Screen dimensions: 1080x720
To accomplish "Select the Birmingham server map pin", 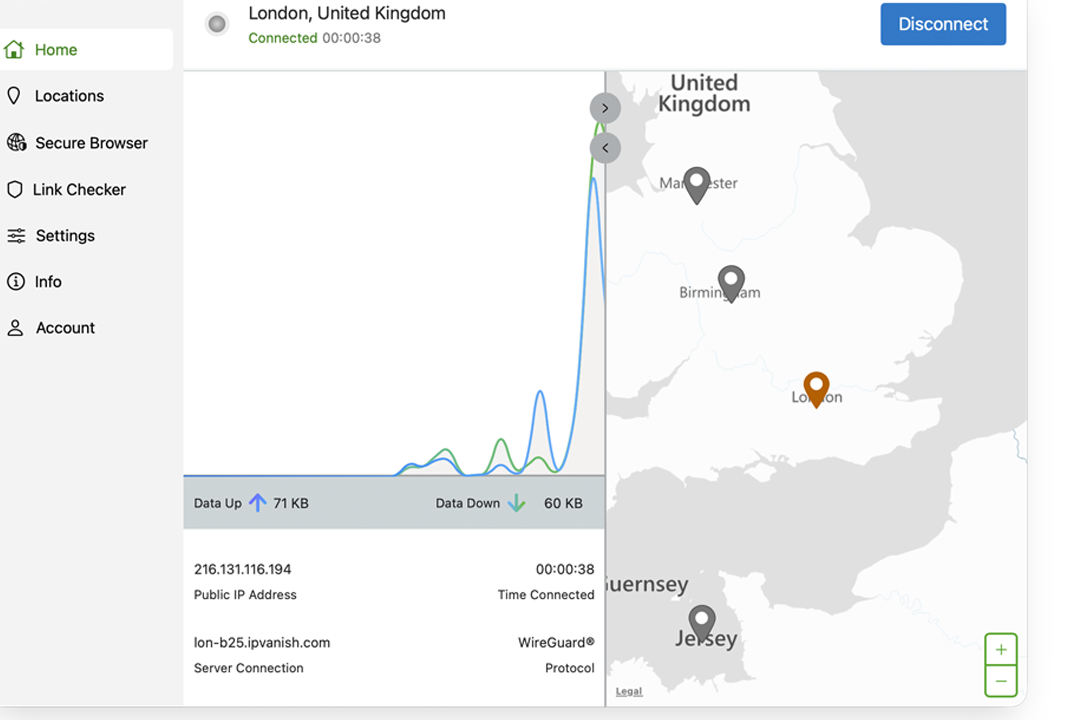I will coord(732,281).
